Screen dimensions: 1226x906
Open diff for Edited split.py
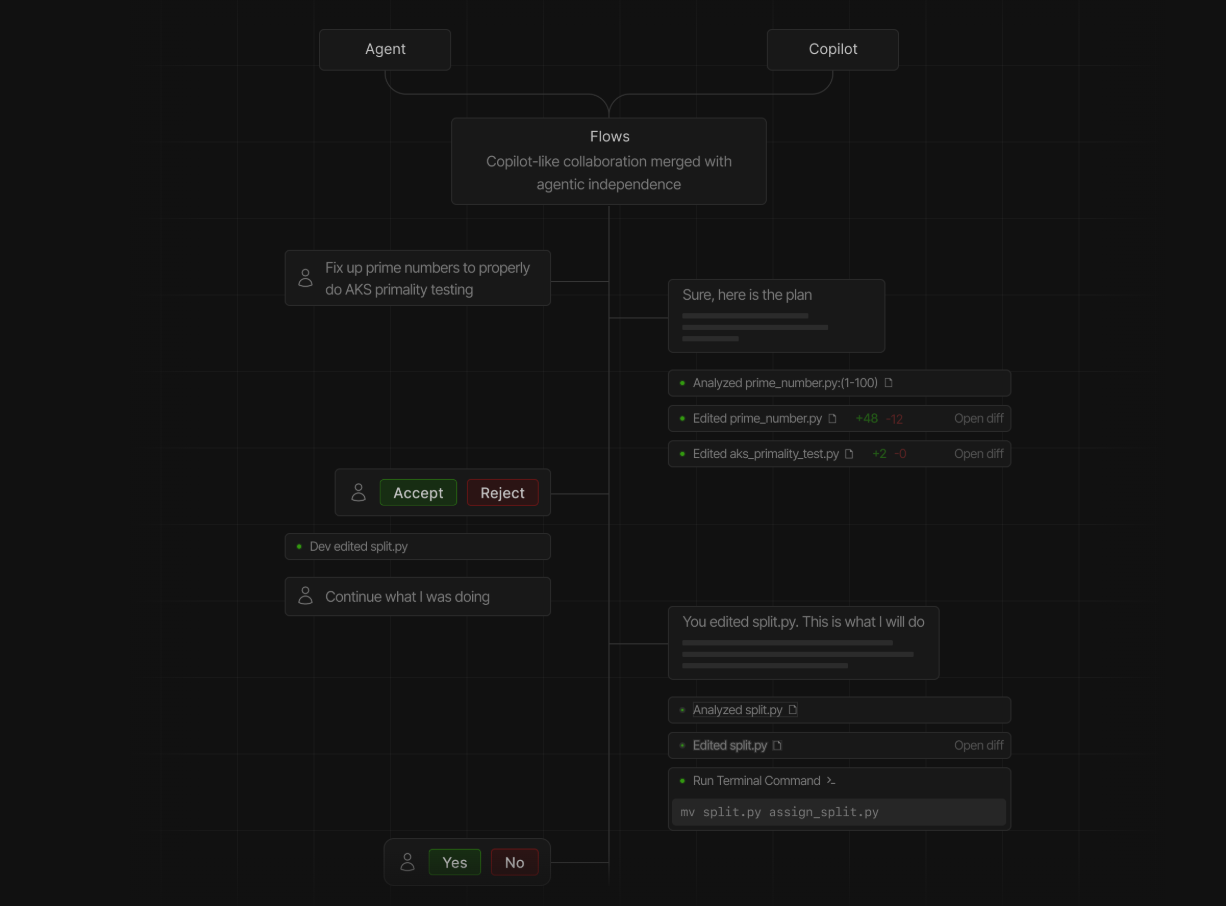978,746
